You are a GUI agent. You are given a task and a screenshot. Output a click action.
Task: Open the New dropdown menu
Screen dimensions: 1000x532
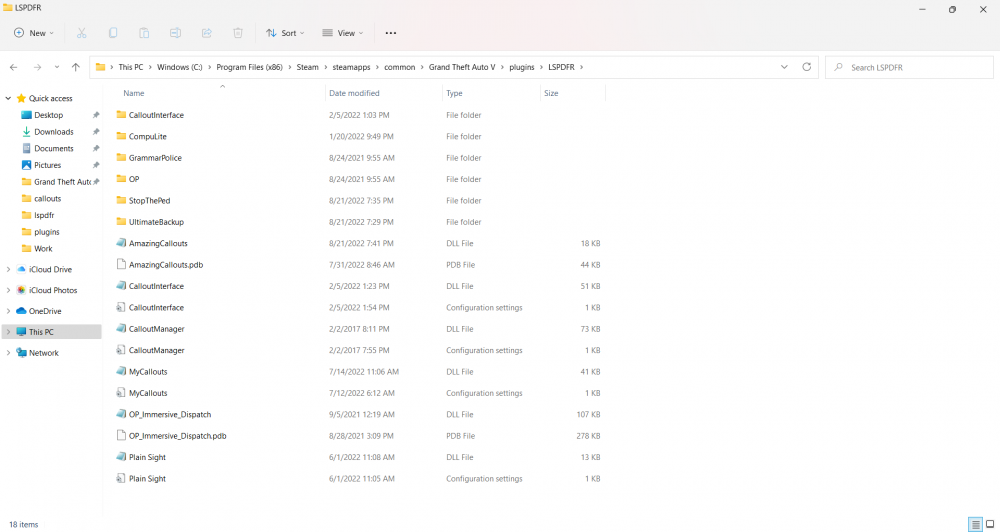click(34, 33)
